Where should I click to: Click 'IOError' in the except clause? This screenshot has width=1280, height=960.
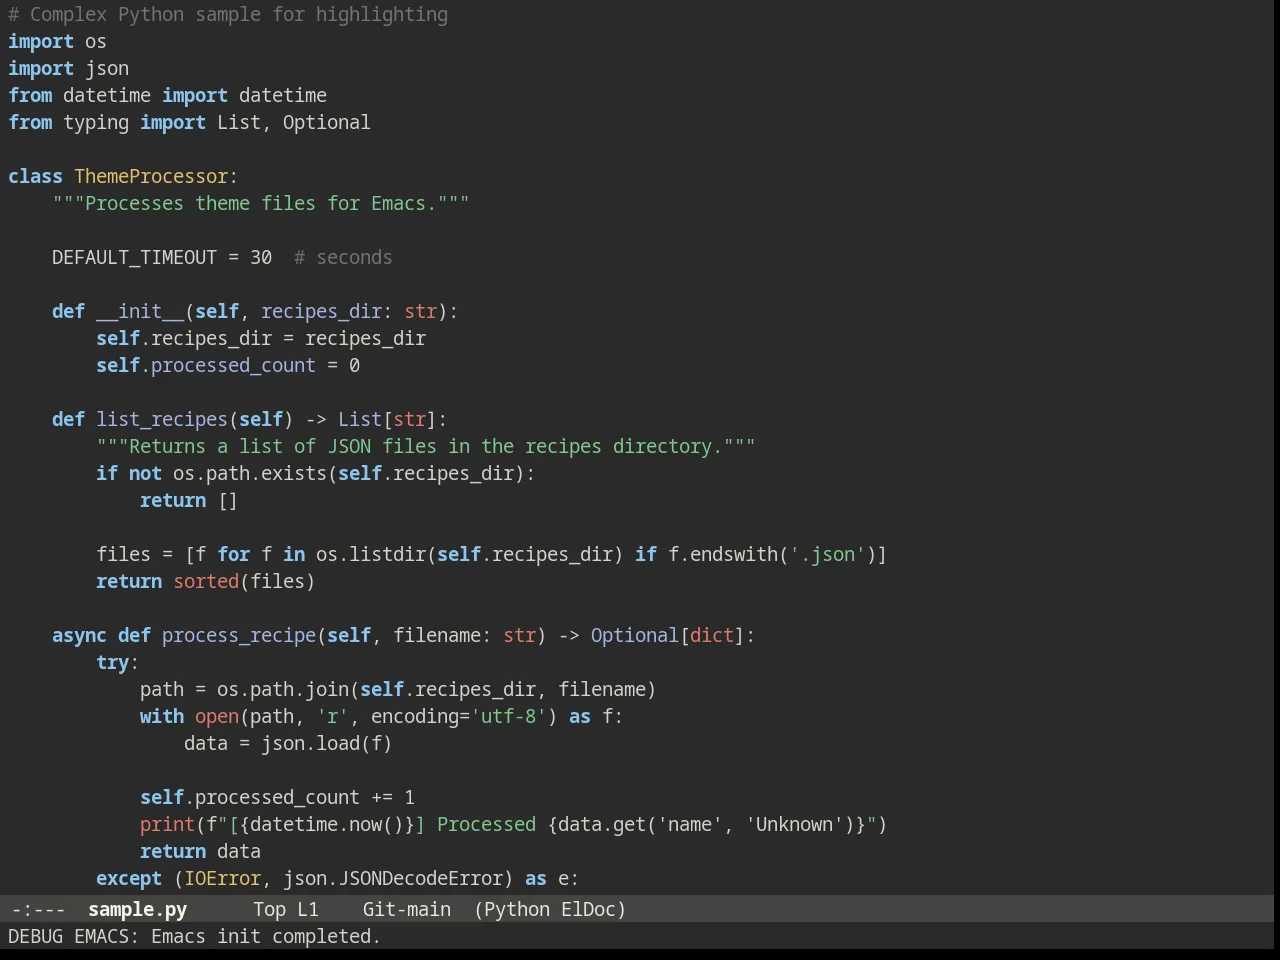(222, 879)
